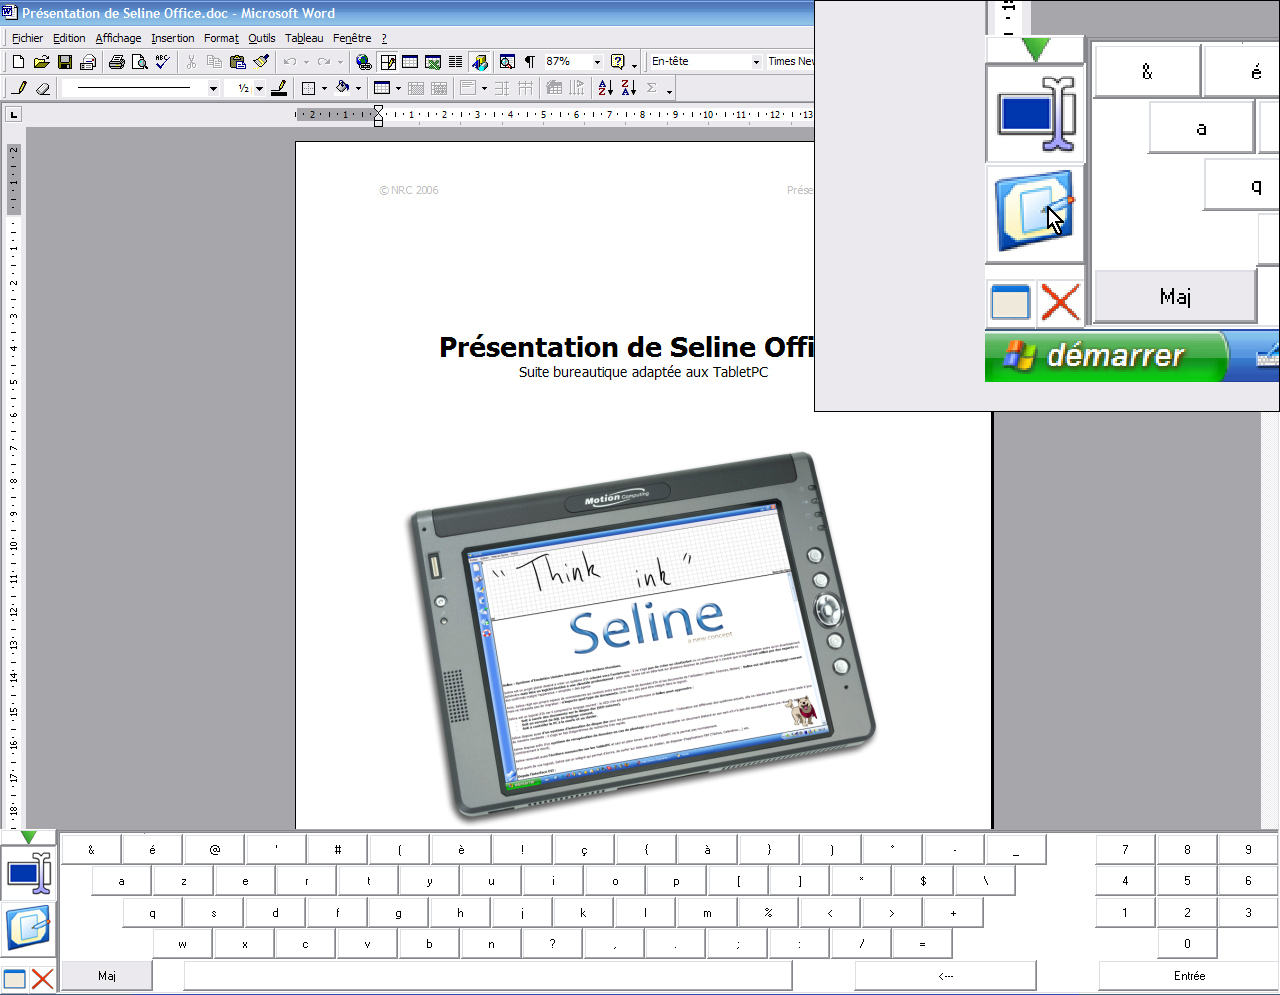Open the ½ line weight dropdown
Image resolution: width=1280 pixels, height=995 pixels.
259,88
